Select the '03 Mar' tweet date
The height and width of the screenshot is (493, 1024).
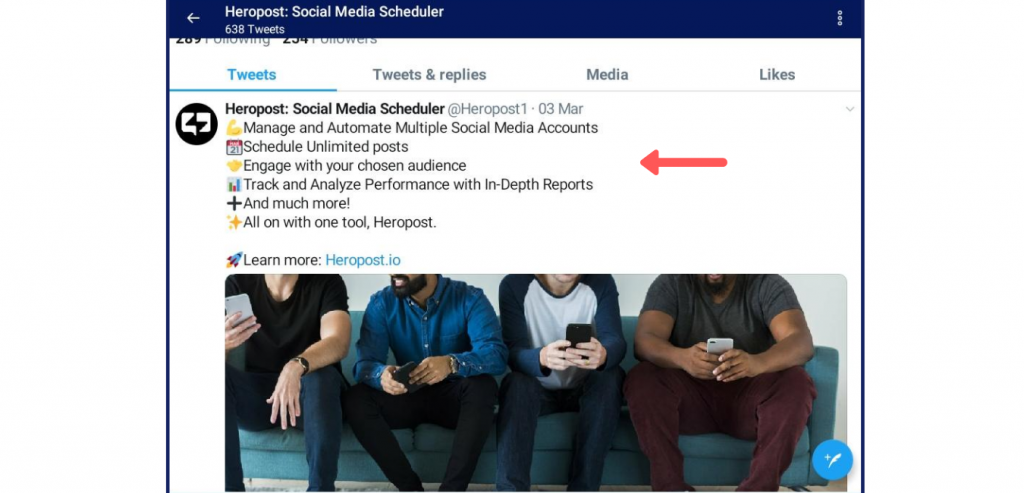(x=560, y=109)
